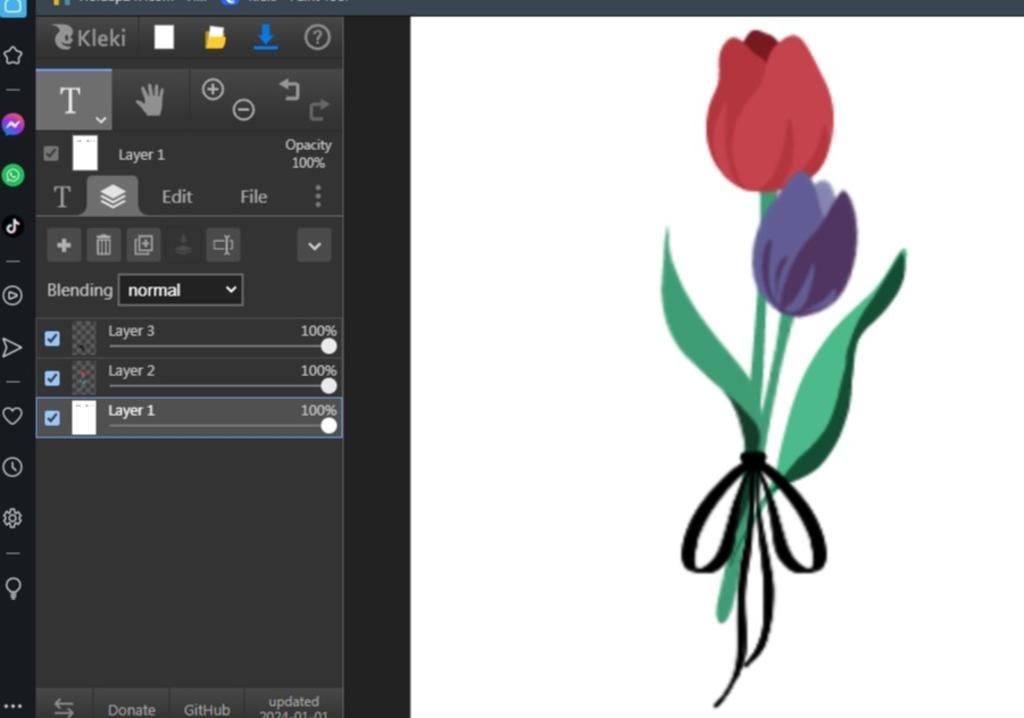
Task: Switch to the File tab
Action: (x=253, y=196)
